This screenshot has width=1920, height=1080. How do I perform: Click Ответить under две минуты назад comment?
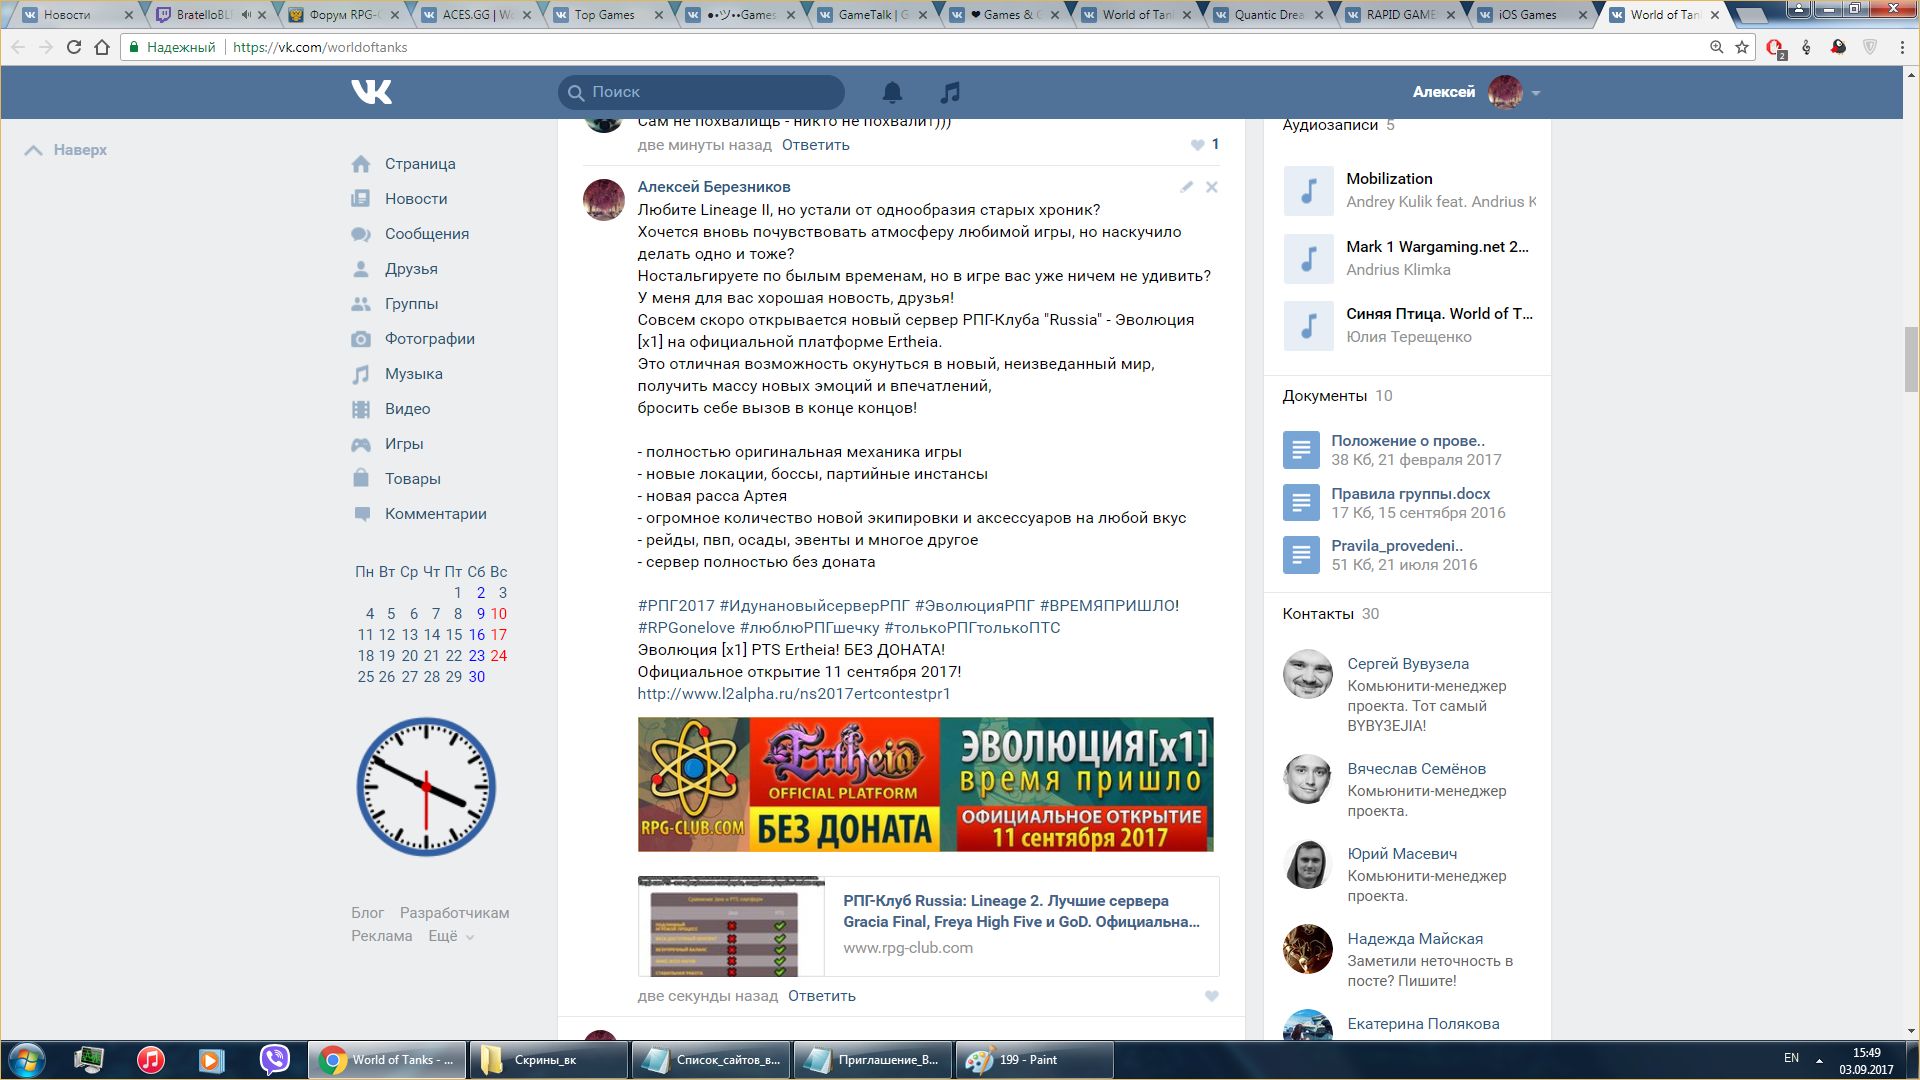pos(815,145)
